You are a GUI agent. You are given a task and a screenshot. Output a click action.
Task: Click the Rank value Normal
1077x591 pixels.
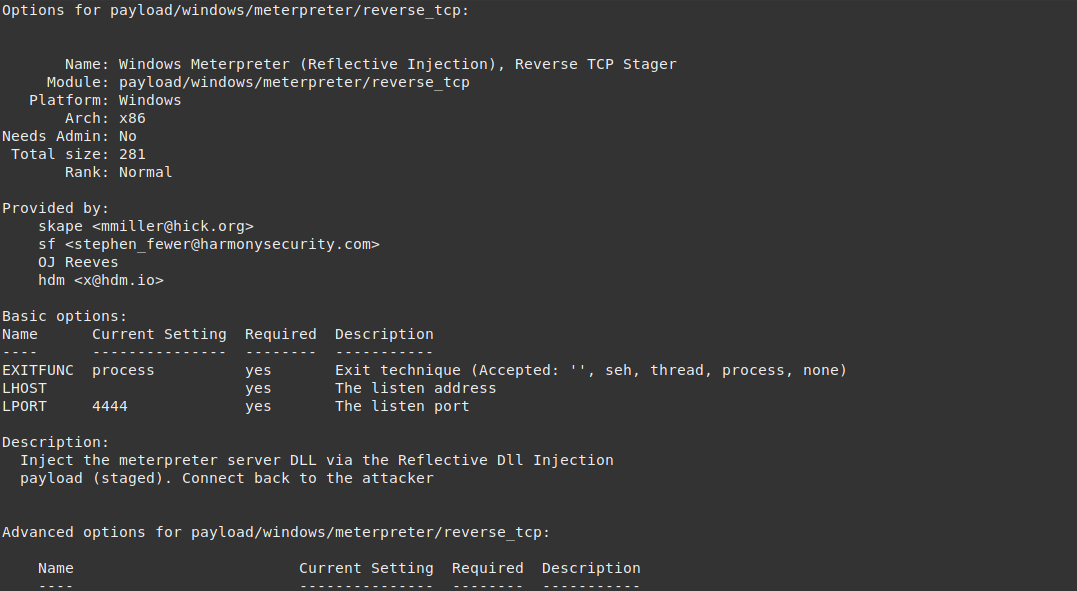coord(145,172)
